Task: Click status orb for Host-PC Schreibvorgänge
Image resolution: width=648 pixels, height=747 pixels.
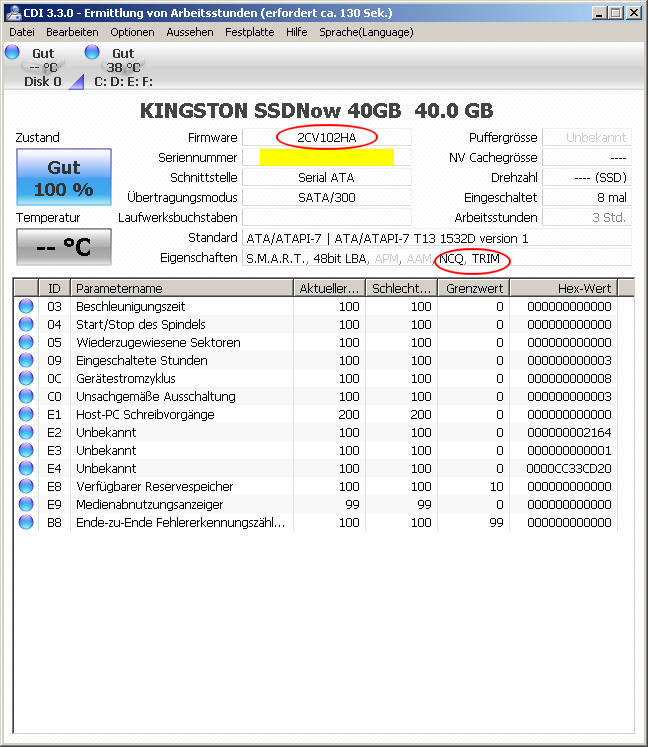Action: click(26, 414)
